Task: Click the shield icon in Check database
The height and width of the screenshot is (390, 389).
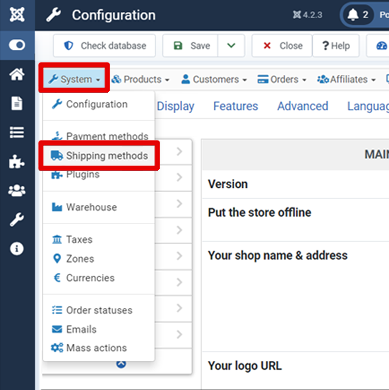Action: click(x=69, y=46)
